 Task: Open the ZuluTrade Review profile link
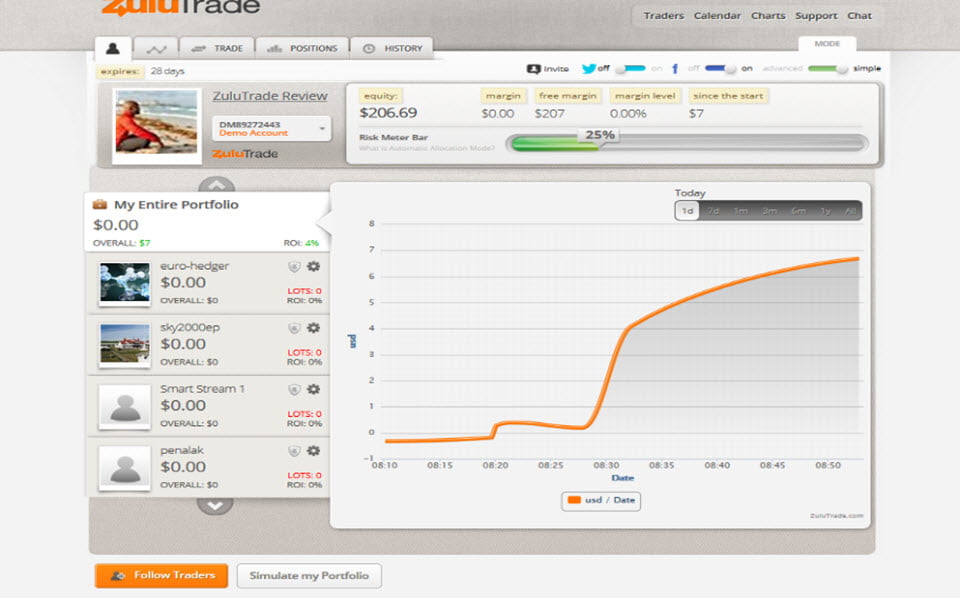270,96
